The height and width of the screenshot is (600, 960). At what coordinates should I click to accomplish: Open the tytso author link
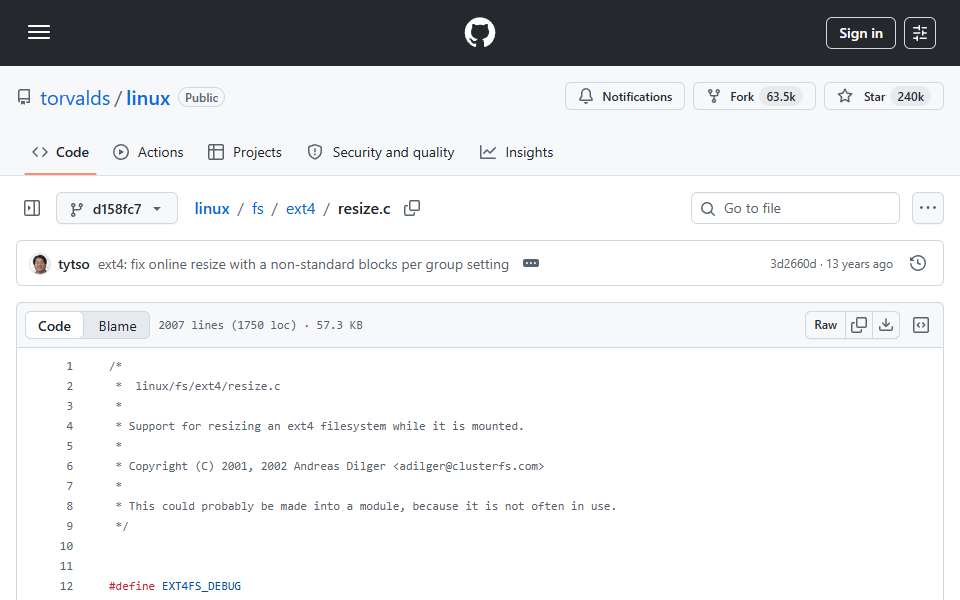(73, 264)
